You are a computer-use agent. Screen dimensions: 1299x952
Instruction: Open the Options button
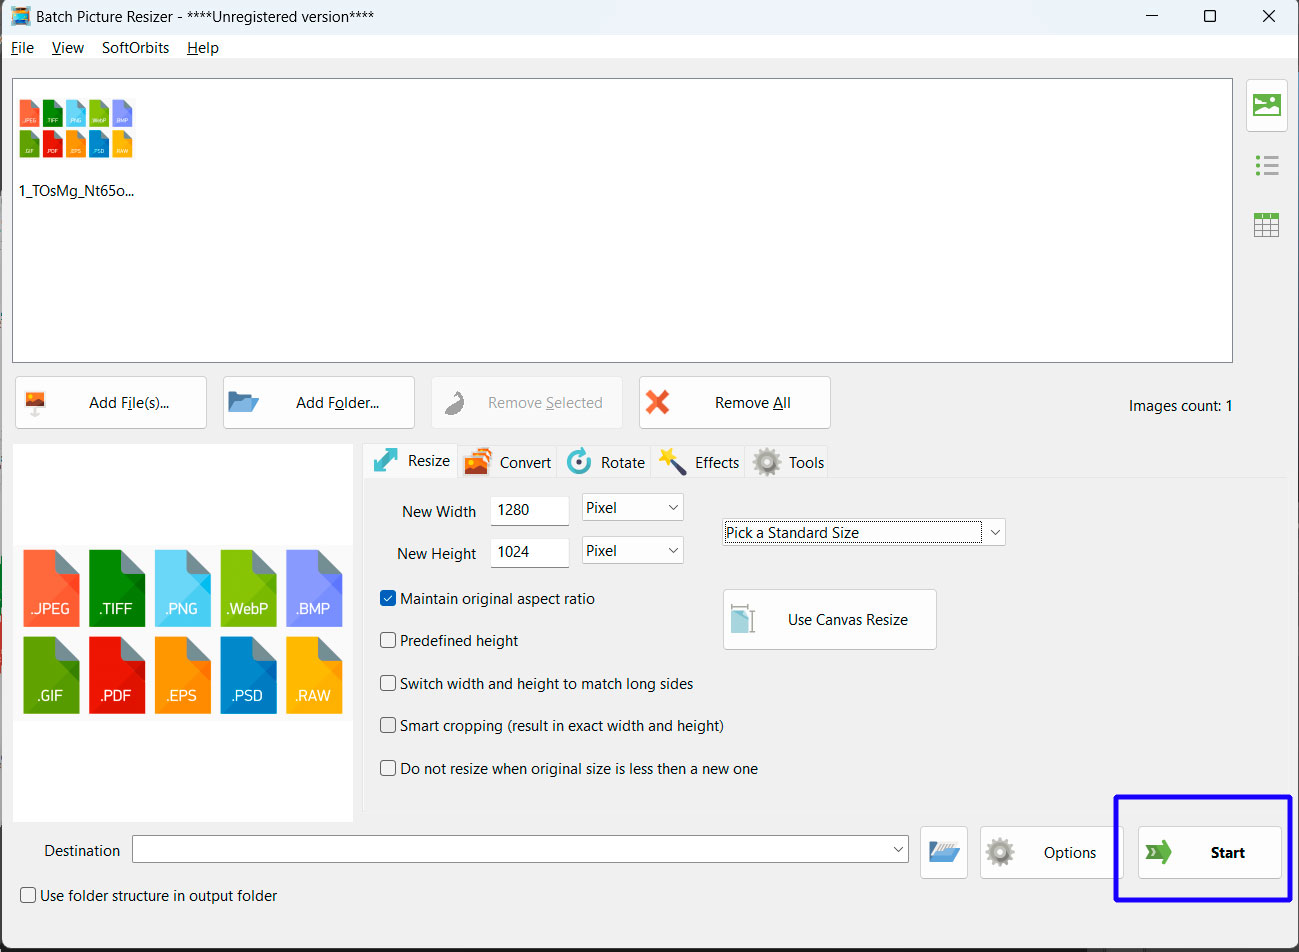tap(1045, 852)
